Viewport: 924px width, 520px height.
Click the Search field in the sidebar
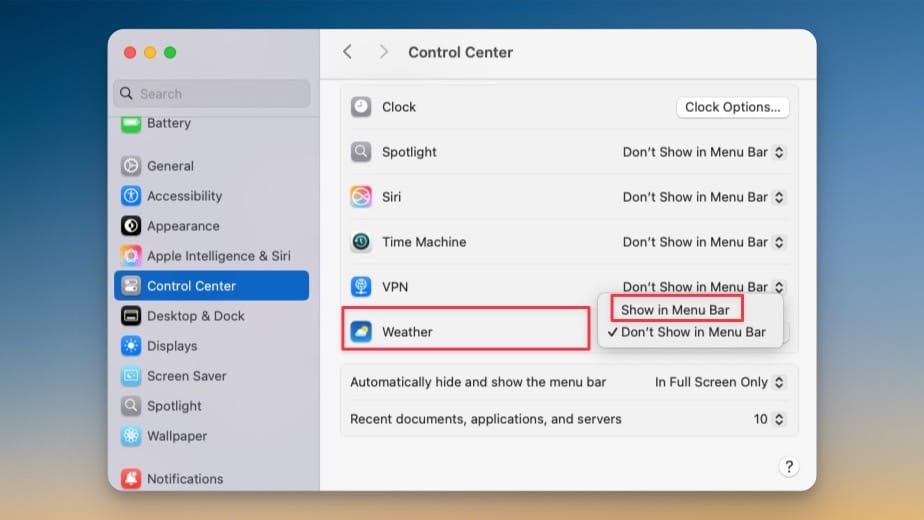click(212, 94)
